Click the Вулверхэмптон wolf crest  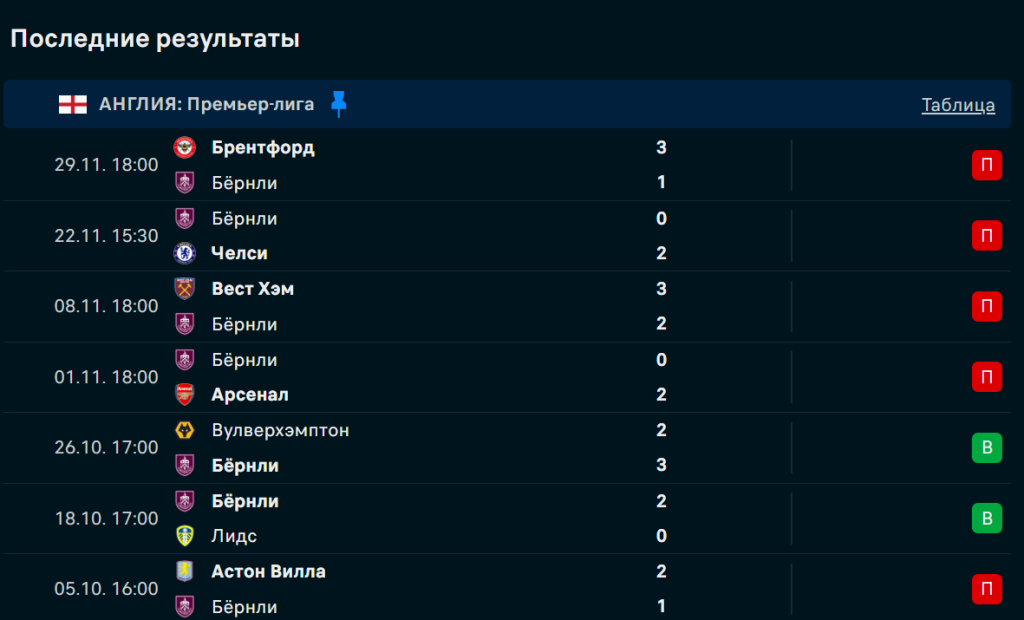(x=185, y=430)
